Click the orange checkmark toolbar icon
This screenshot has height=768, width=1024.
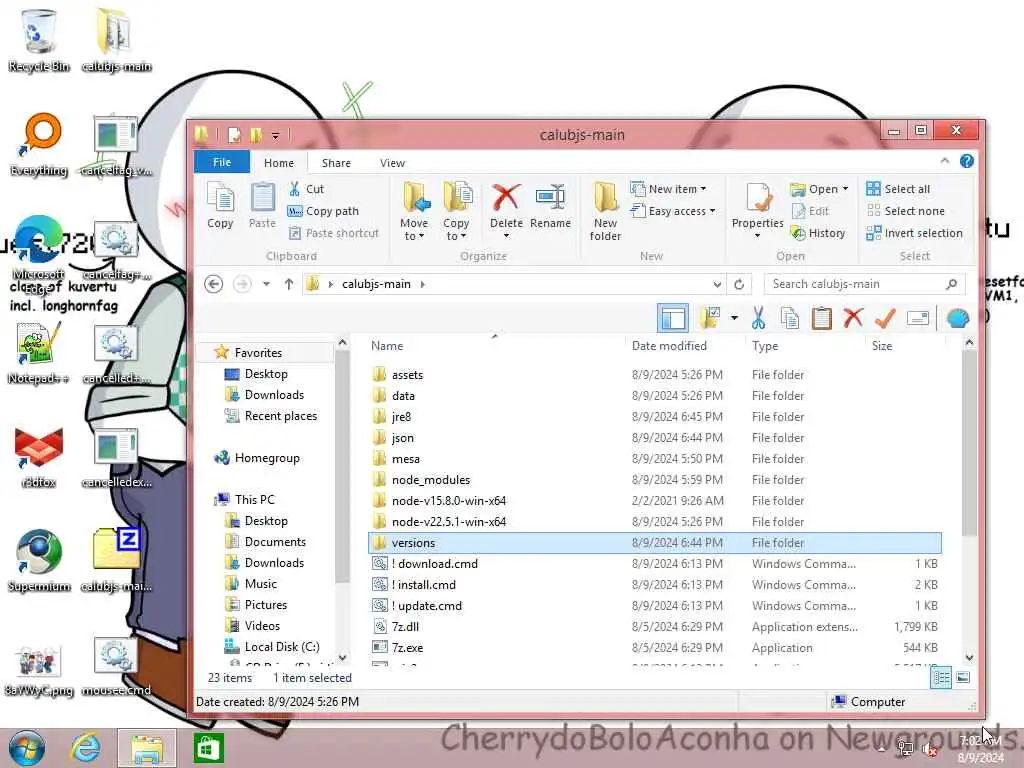coord(886,318)
